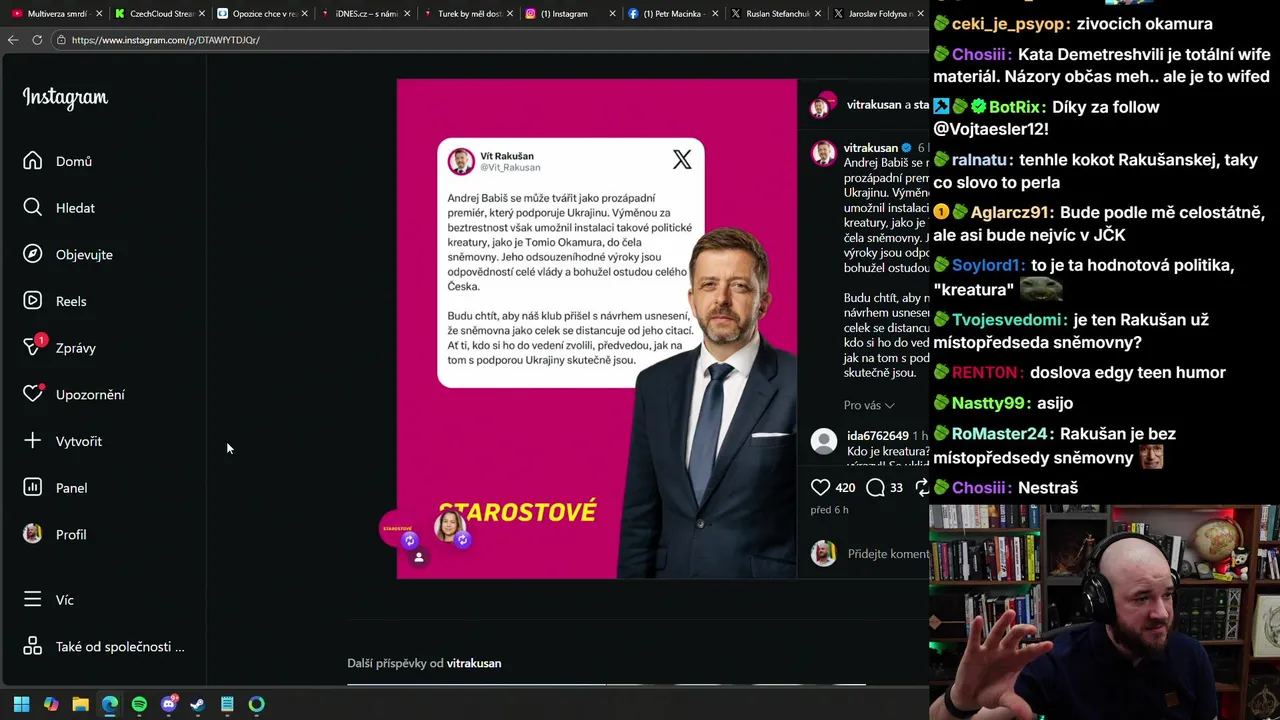The height and width of the screenshot is (720, 1280).
Task: Reload the page with the refresh button
Action: 37,40
